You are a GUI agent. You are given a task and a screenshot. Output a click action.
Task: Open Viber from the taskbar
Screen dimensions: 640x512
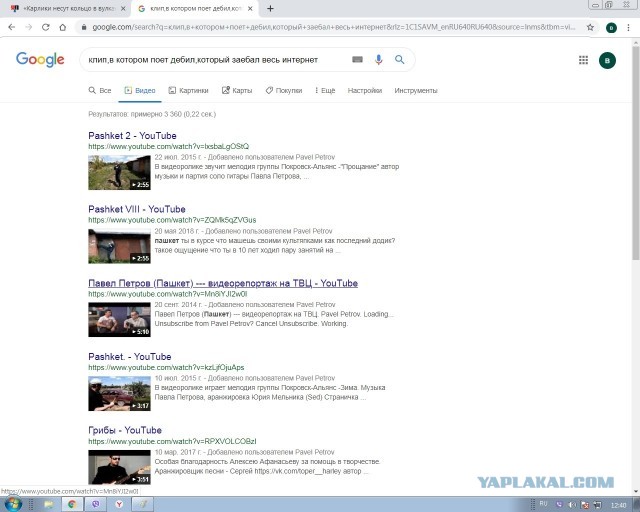[96, 505]
